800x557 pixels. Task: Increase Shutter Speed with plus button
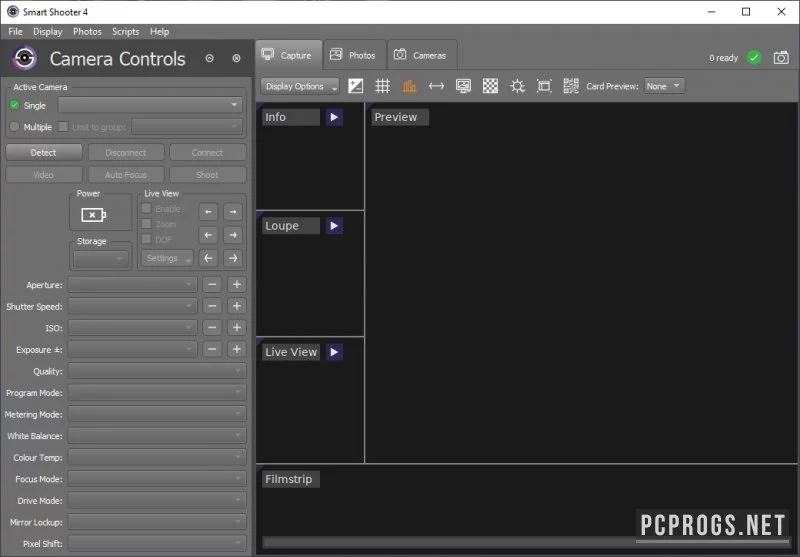[237, 306]
